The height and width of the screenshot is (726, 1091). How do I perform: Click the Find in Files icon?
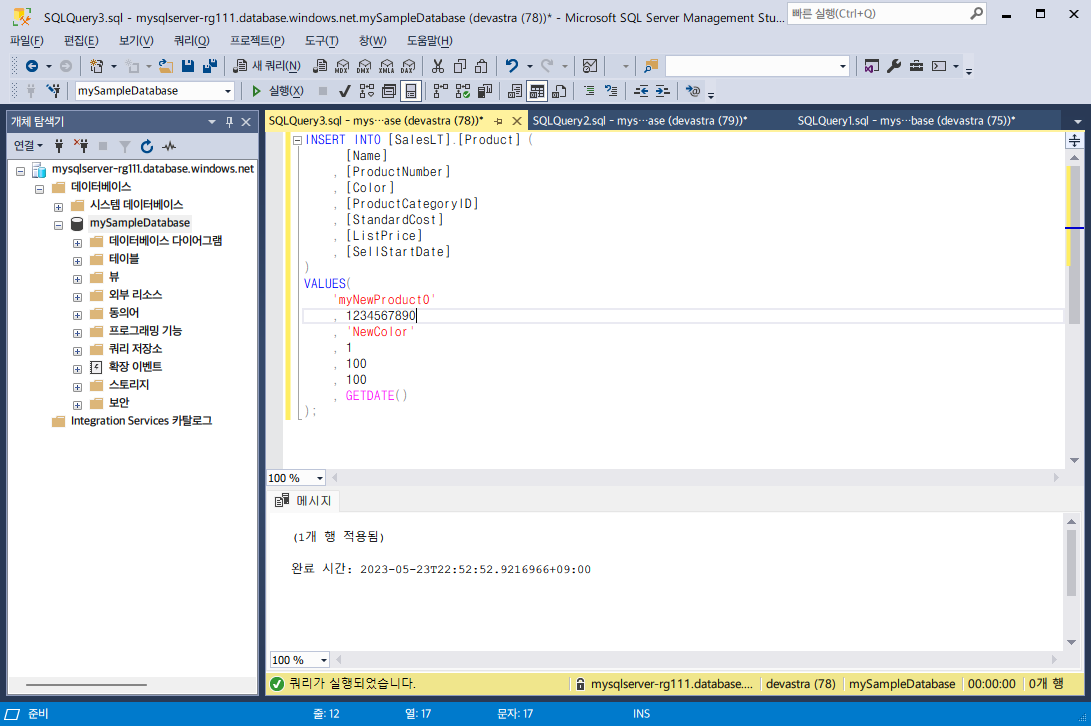tap(651, 66)
